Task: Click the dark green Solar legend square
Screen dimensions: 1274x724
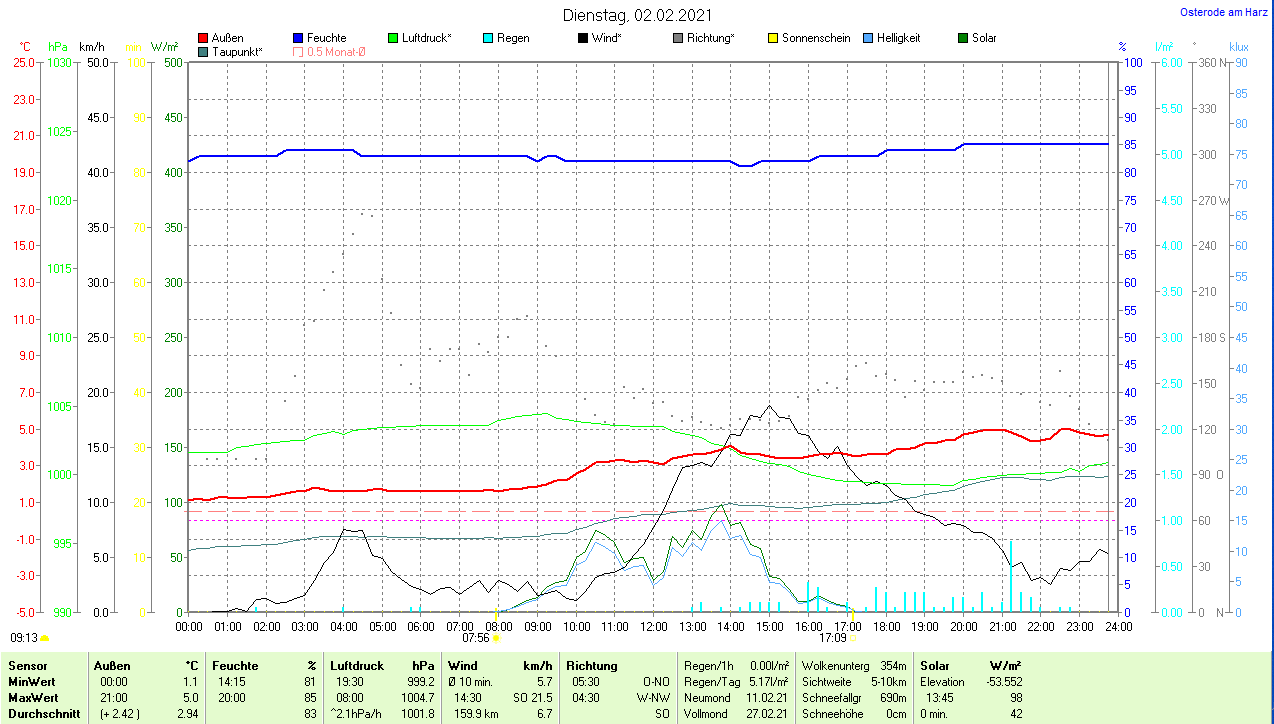Action: [x=963, y=38]
